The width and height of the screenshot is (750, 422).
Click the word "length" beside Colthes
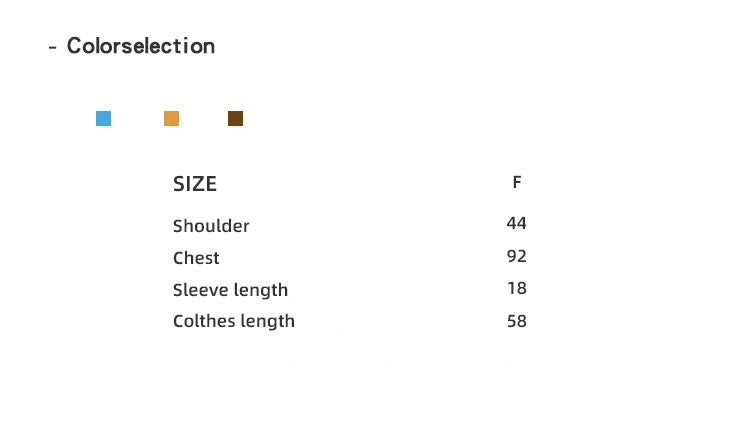(267, 321)
